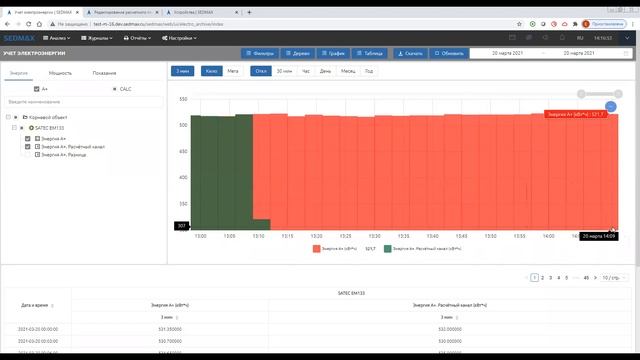Select the Месяц aggregation option

point(348,71)
